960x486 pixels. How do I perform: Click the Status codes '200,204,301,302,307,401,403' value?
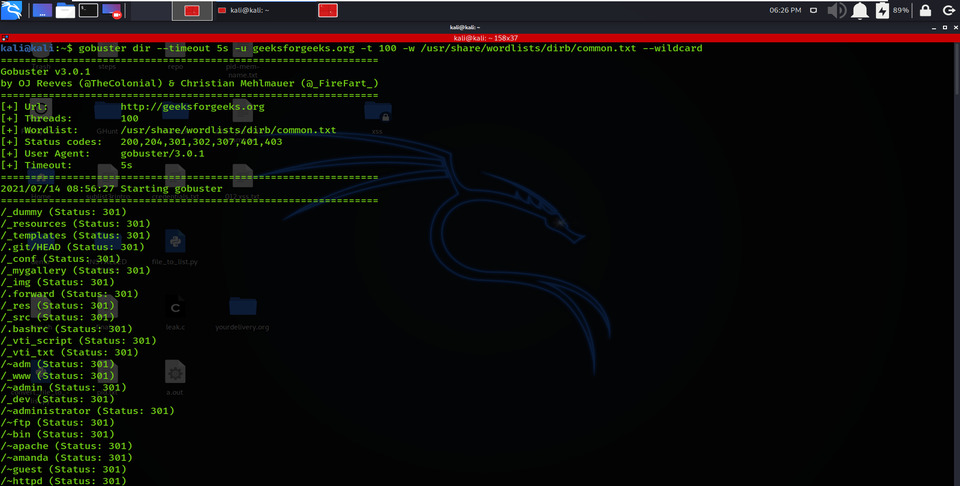pos(201,142)
